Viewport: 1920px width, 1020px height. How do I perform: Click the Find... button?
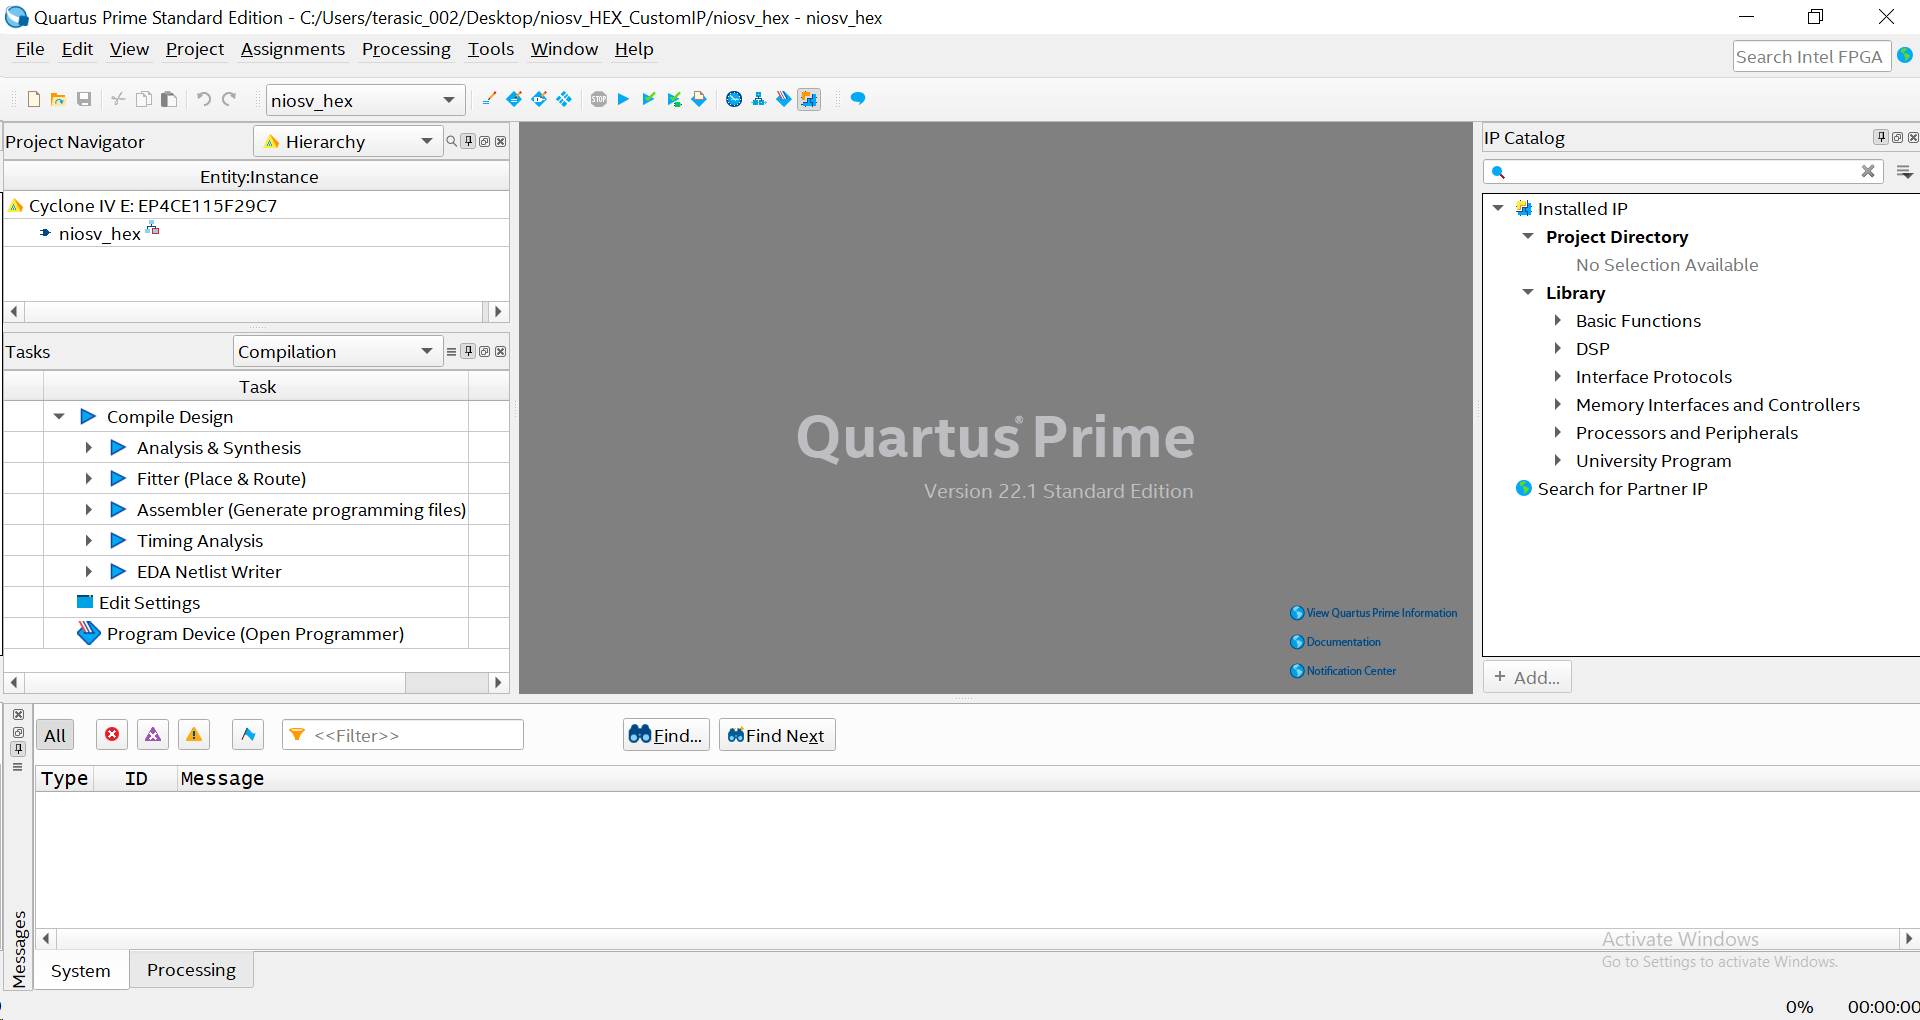point(666,735)
